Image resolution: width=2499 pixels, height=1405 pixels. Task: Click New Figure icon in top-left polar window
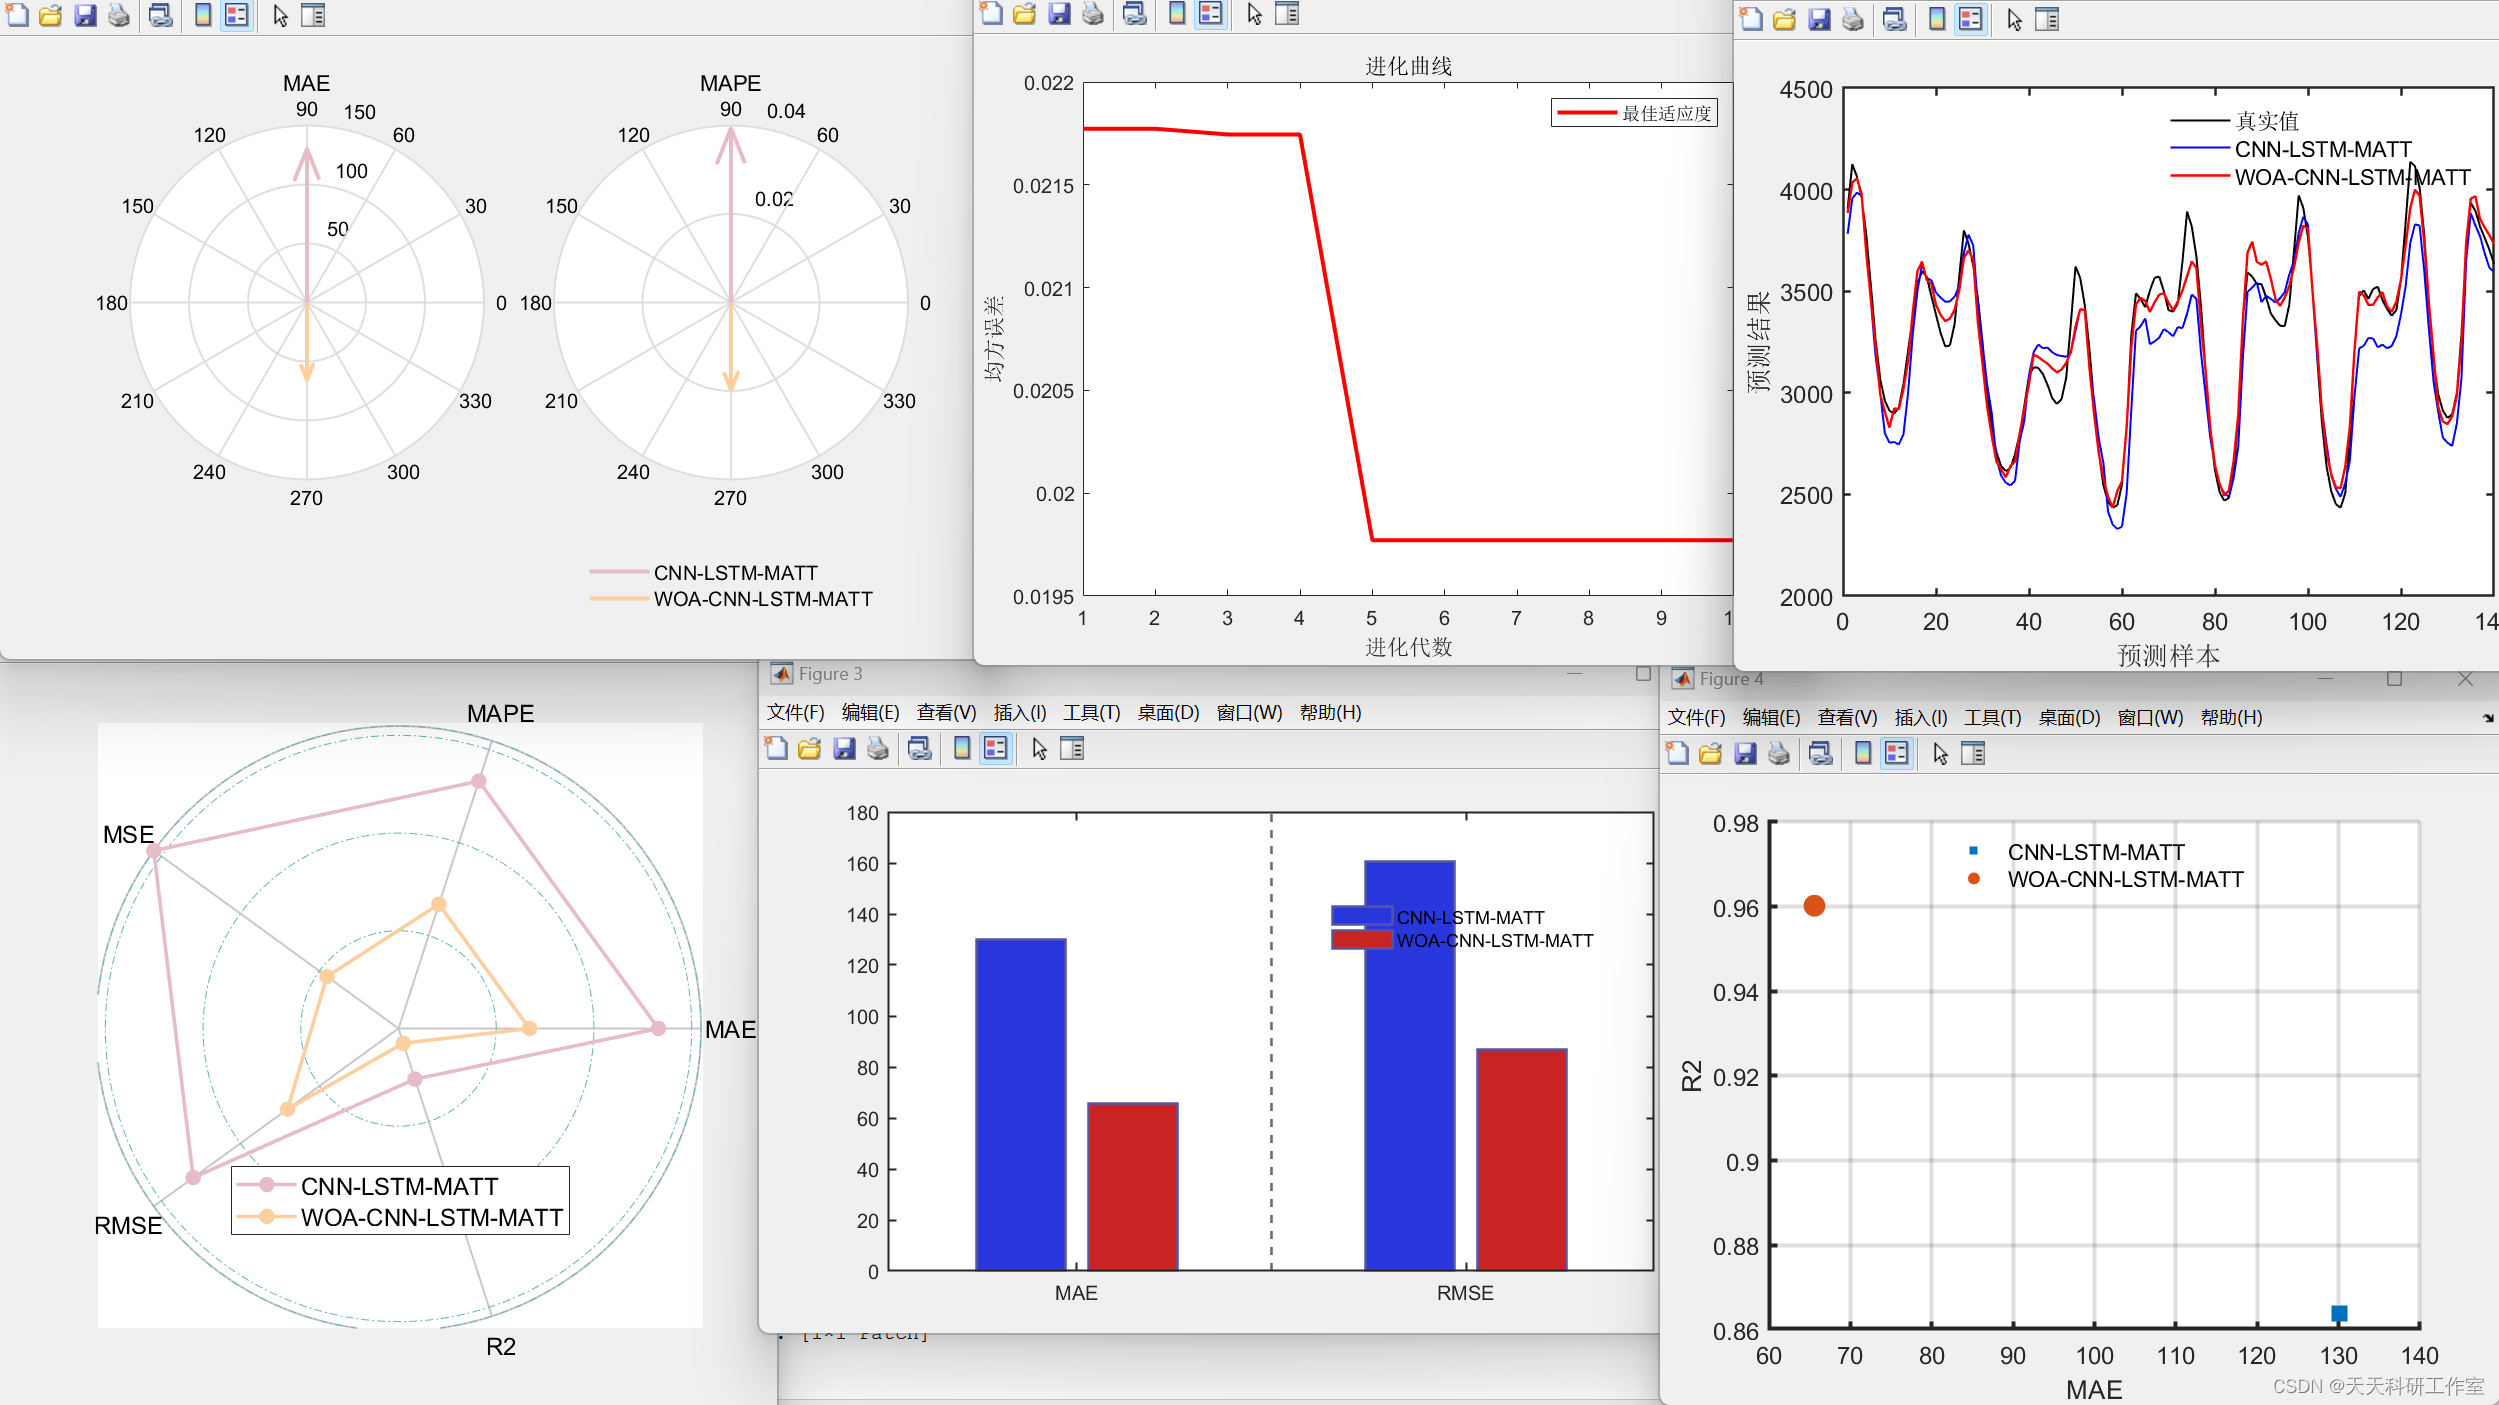point(17,15)
